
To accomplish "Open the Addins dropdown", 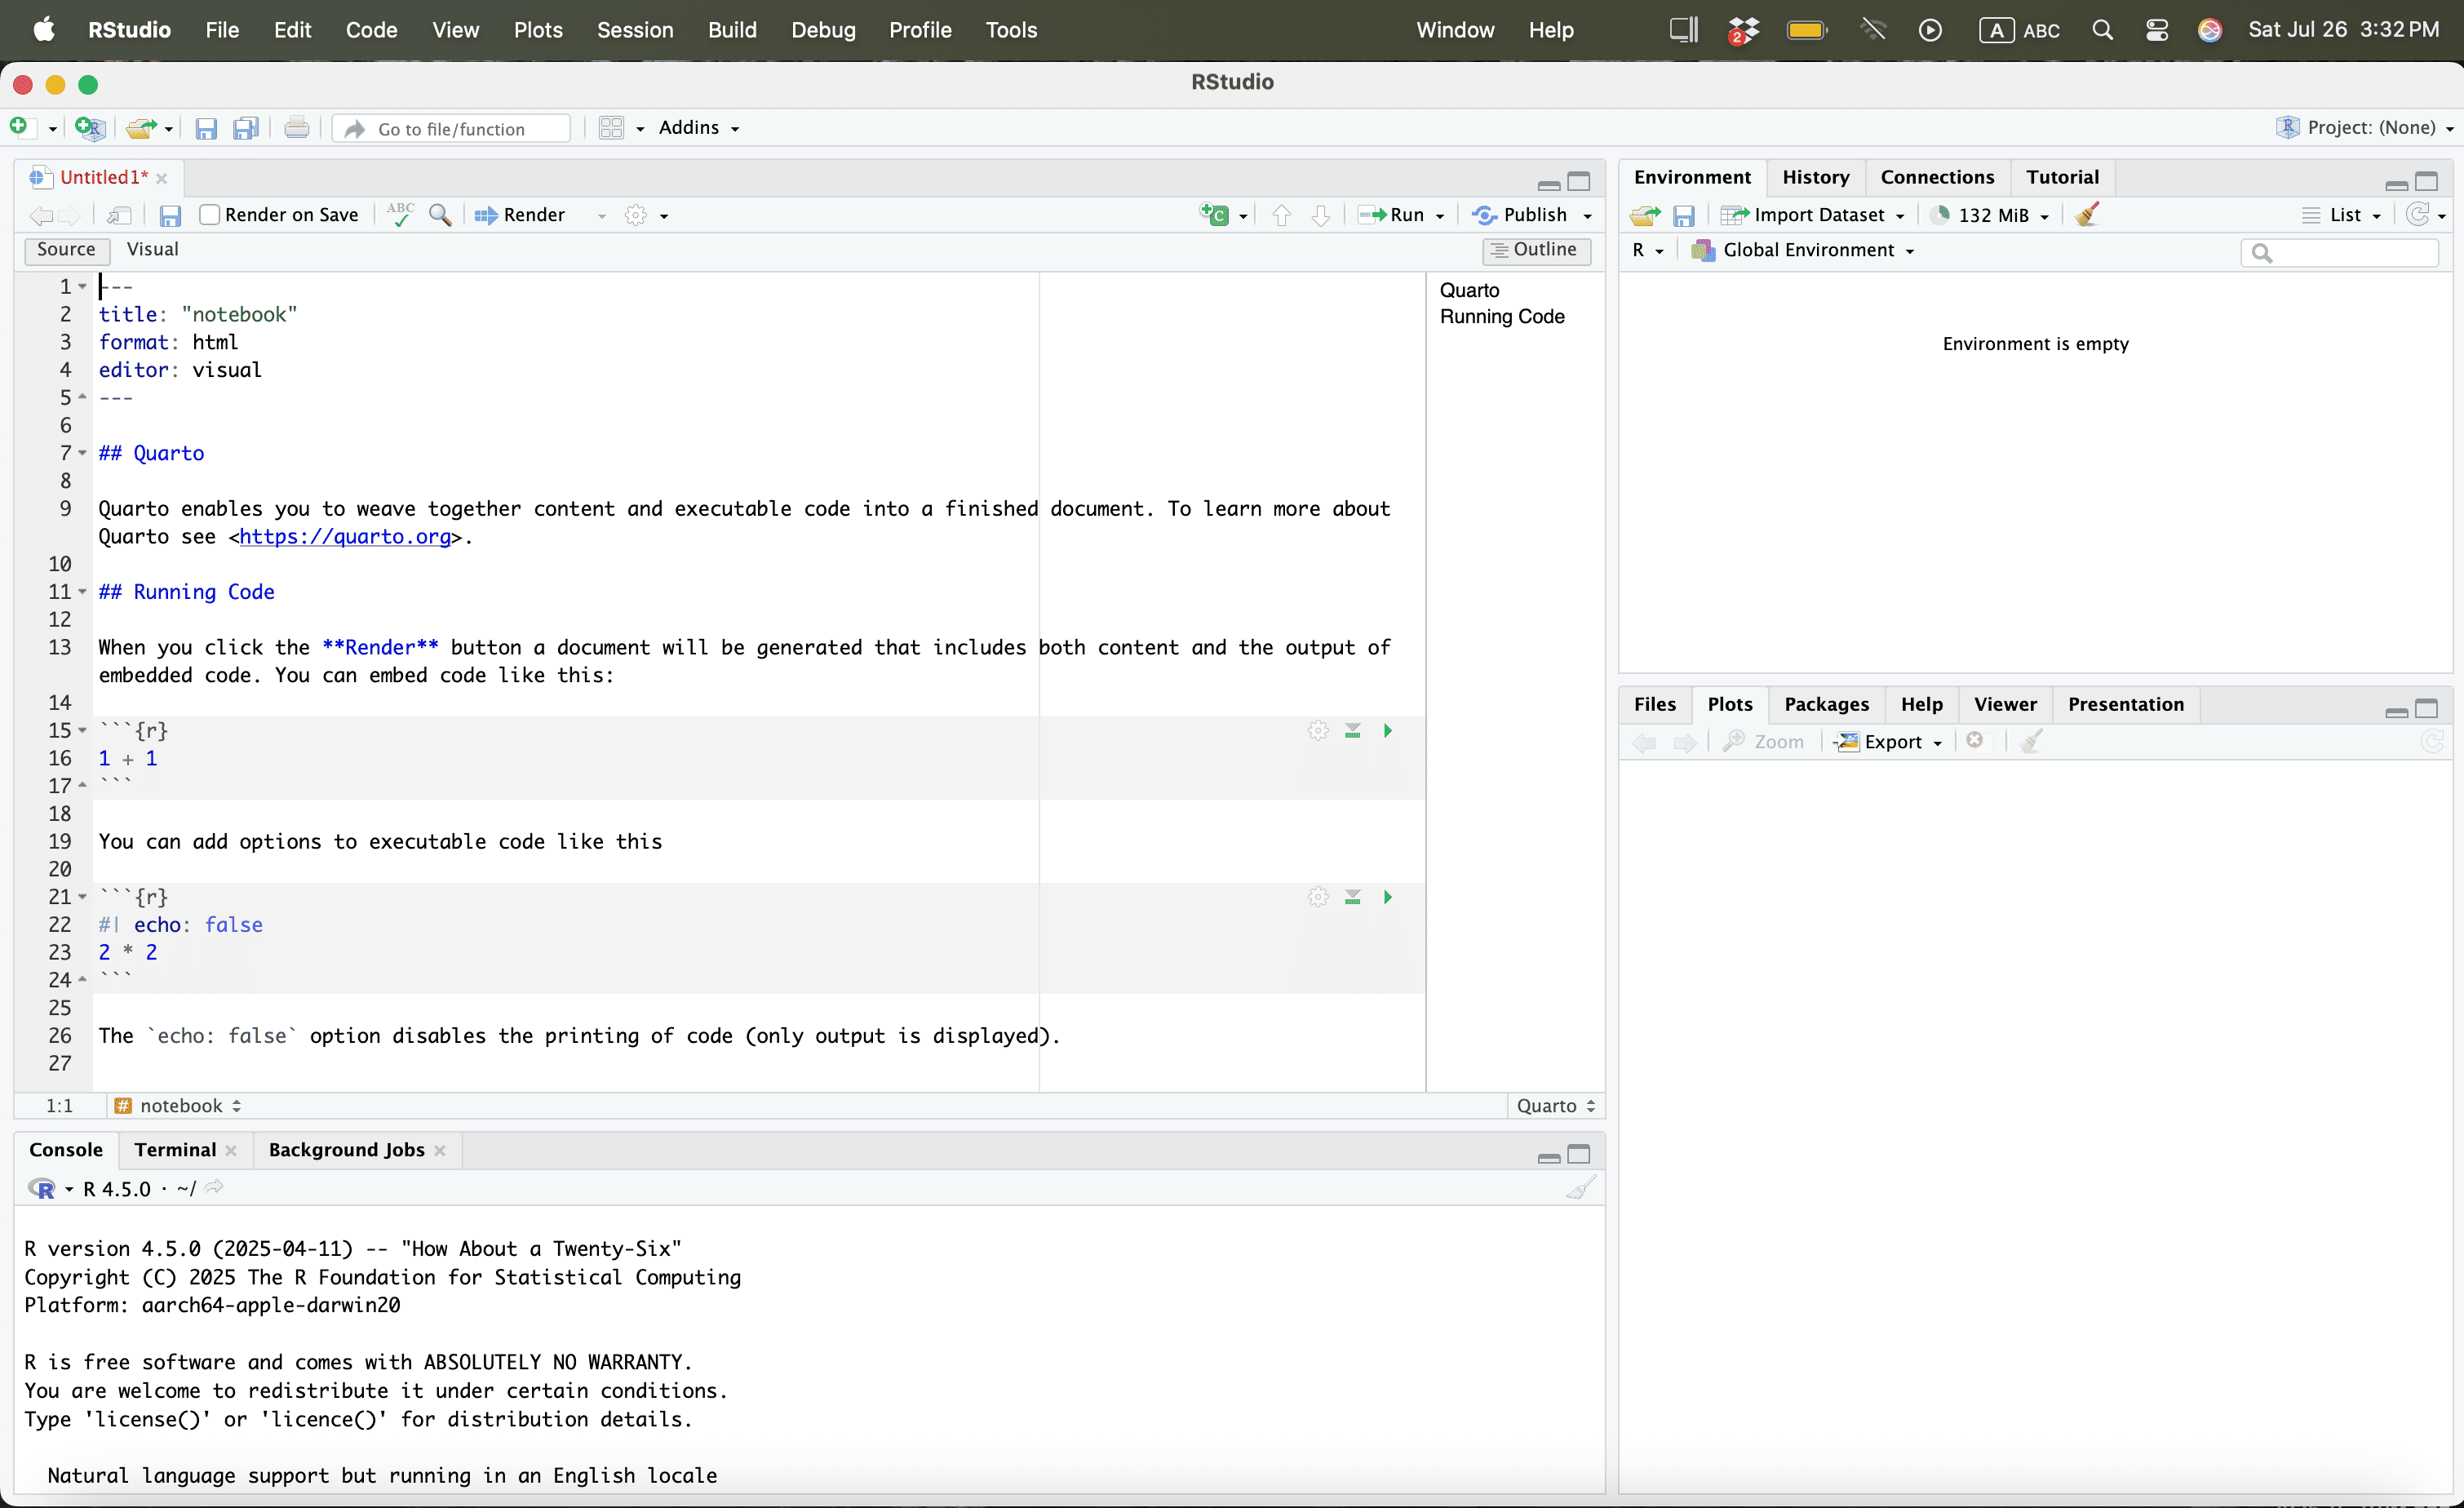I will coord(698,128).
